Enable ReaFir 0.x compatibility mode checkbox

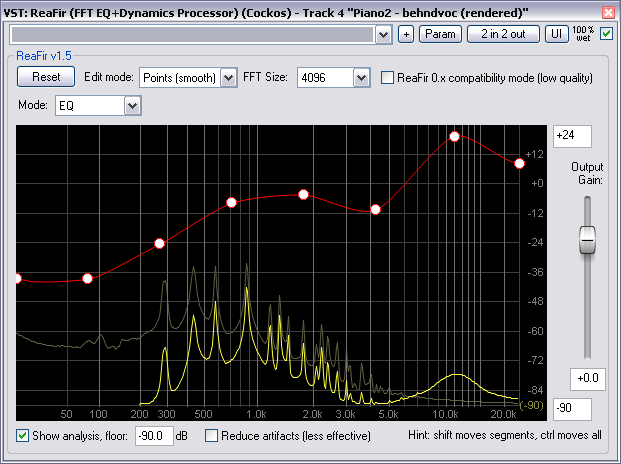389,77
